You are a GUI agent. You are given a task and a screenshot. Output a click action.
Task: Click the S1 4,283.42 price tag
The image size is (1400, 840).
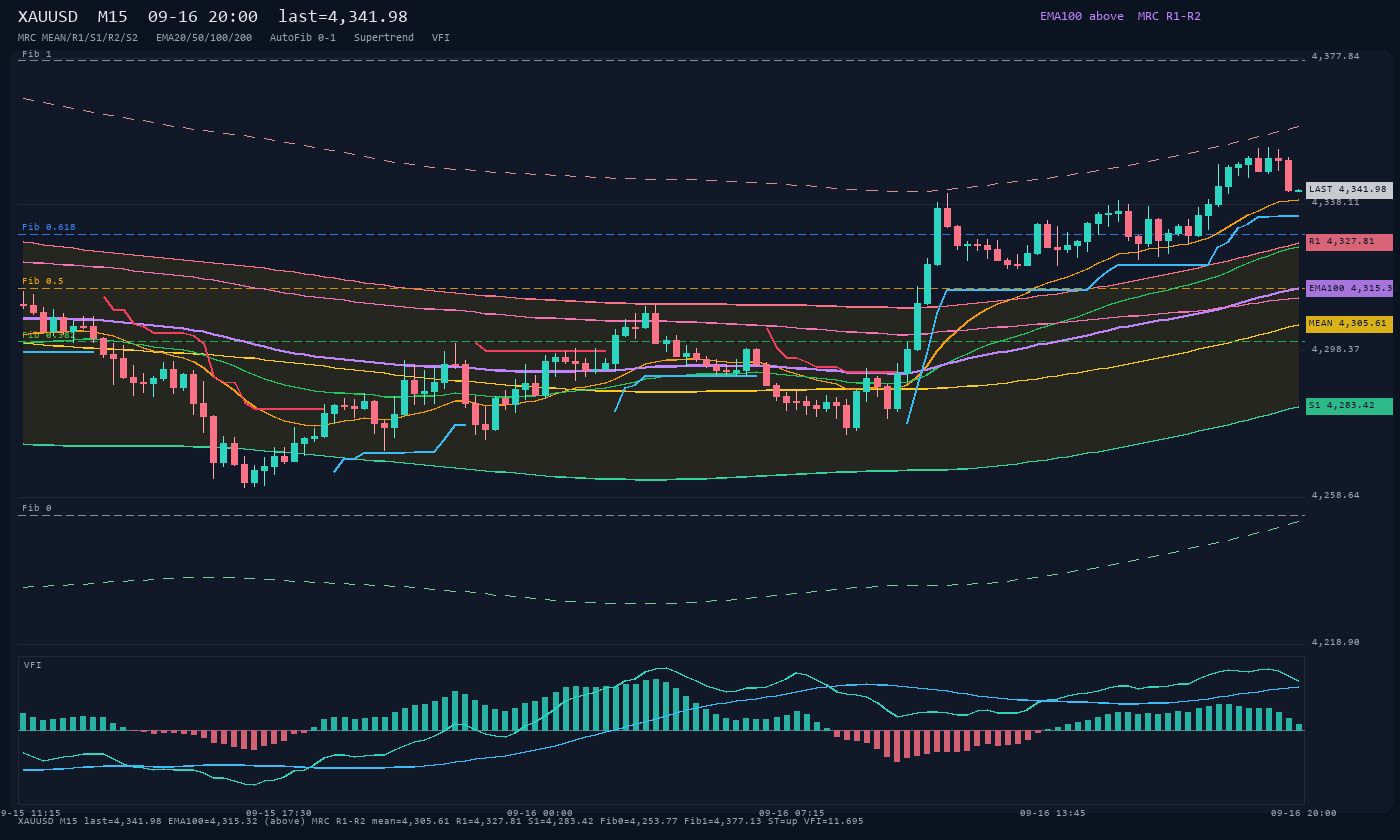(x=1349, y=406)
